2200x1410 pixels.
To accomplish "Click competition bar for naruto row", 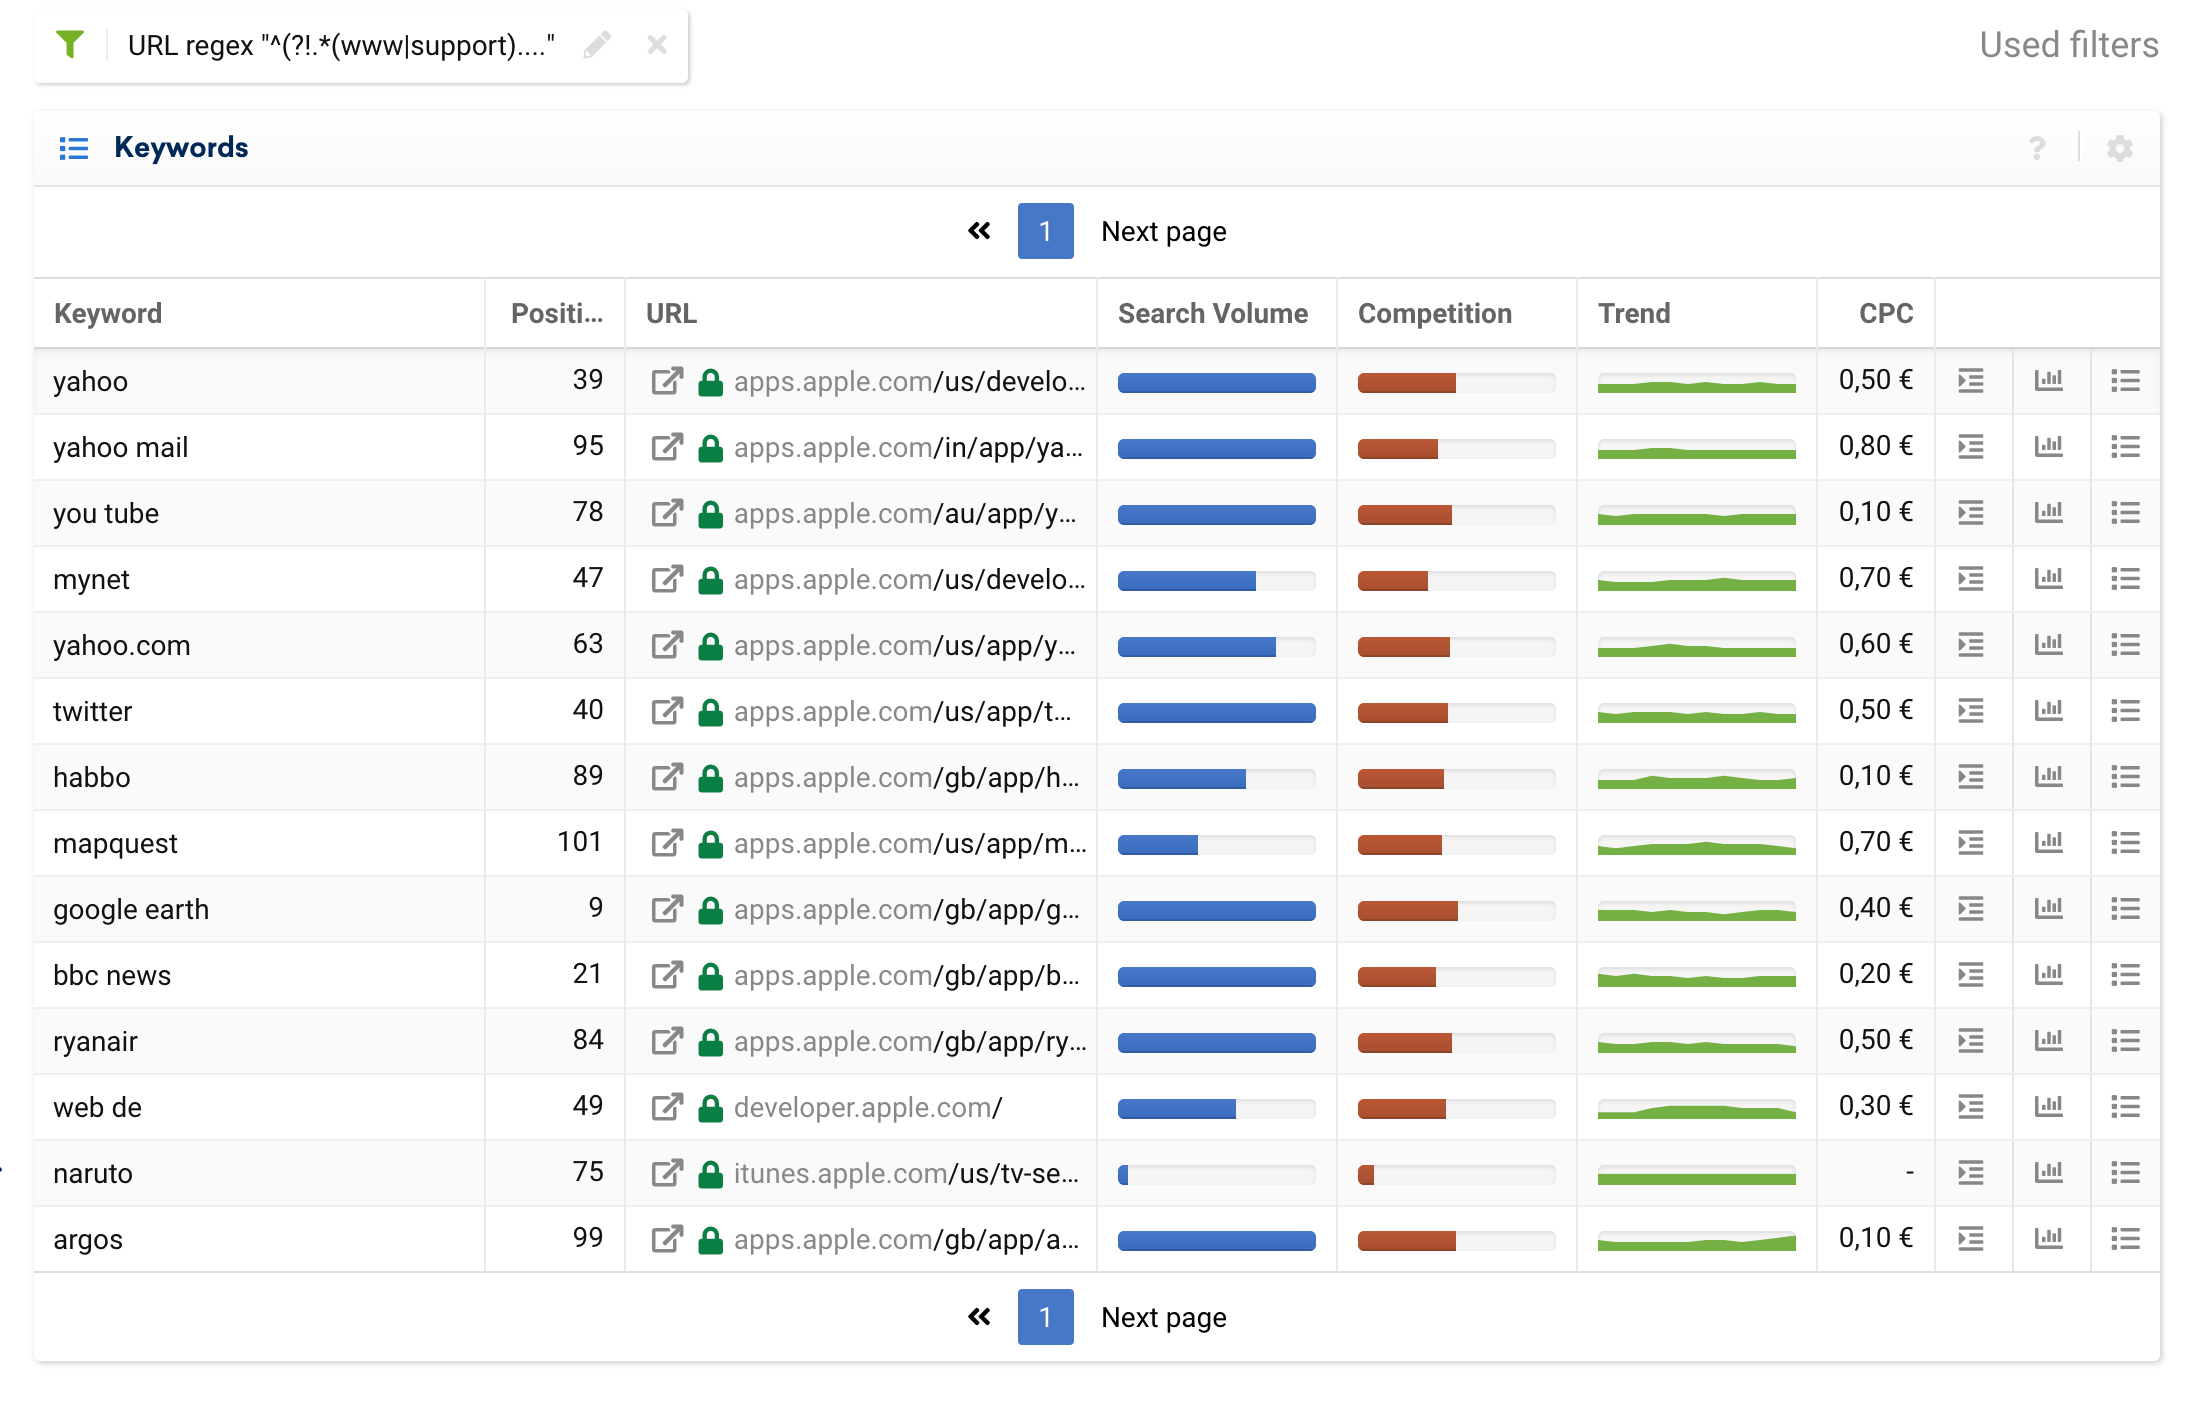I will (x=1456, y=1175).
